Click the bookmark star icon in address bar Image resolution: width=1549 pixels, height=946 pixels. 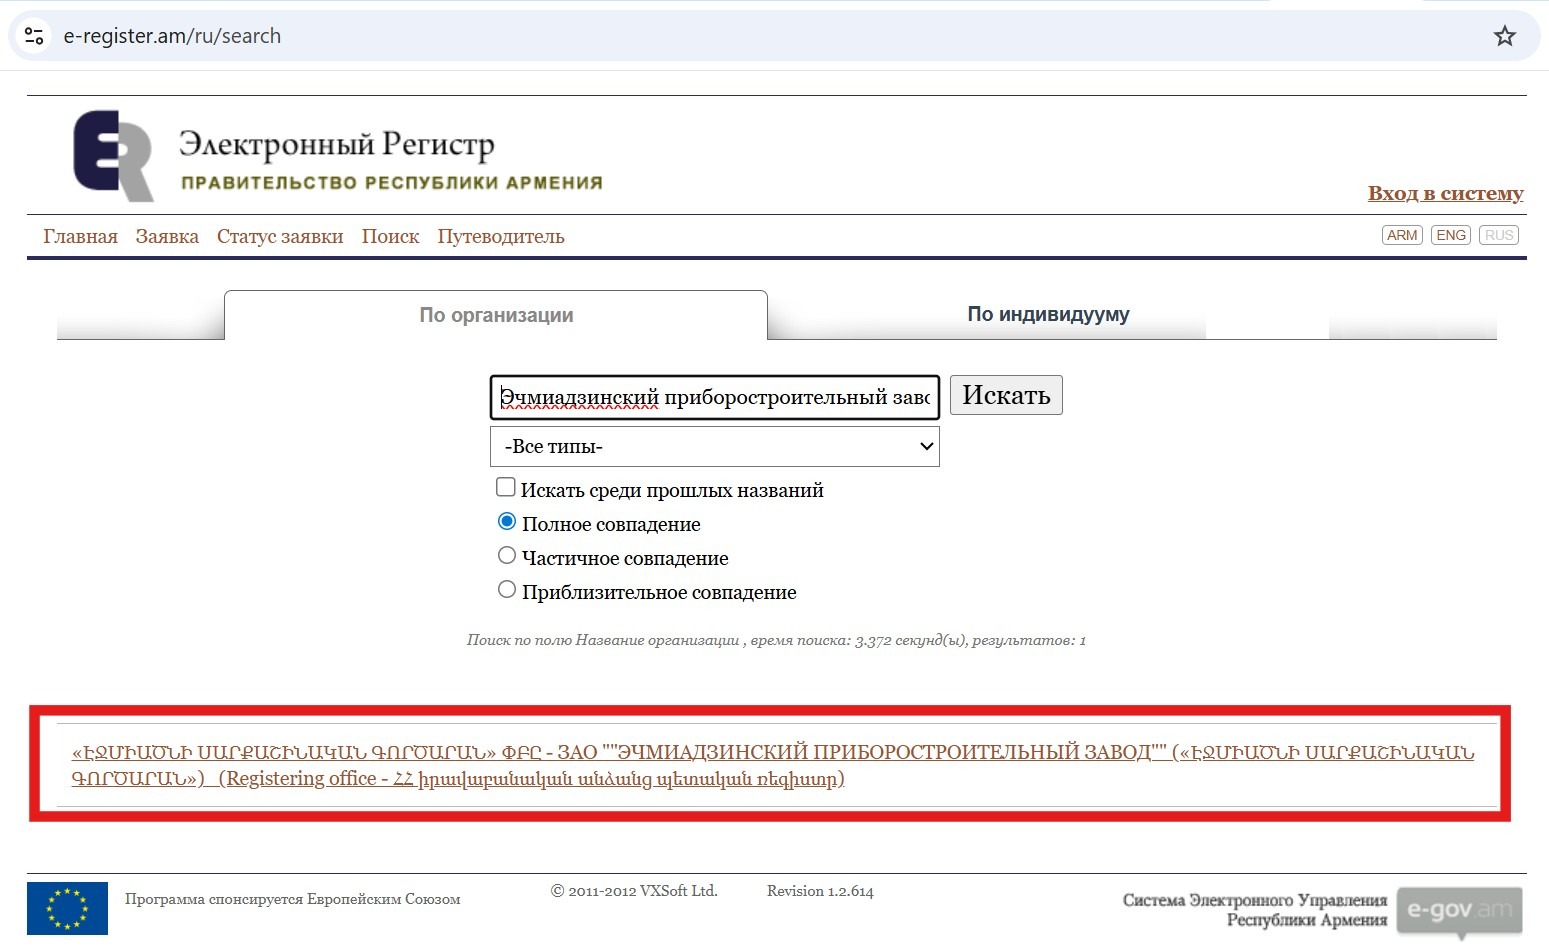point(1504,37)
